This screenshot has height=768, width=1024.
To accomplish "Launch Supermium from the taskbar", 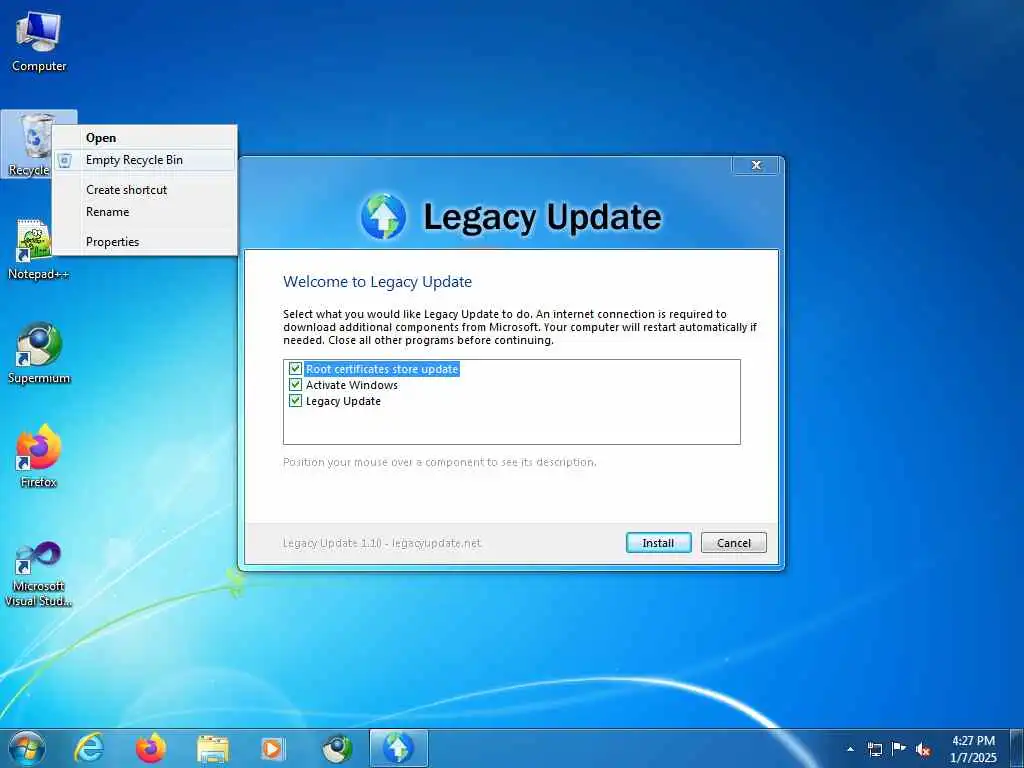I will [338, 749].
